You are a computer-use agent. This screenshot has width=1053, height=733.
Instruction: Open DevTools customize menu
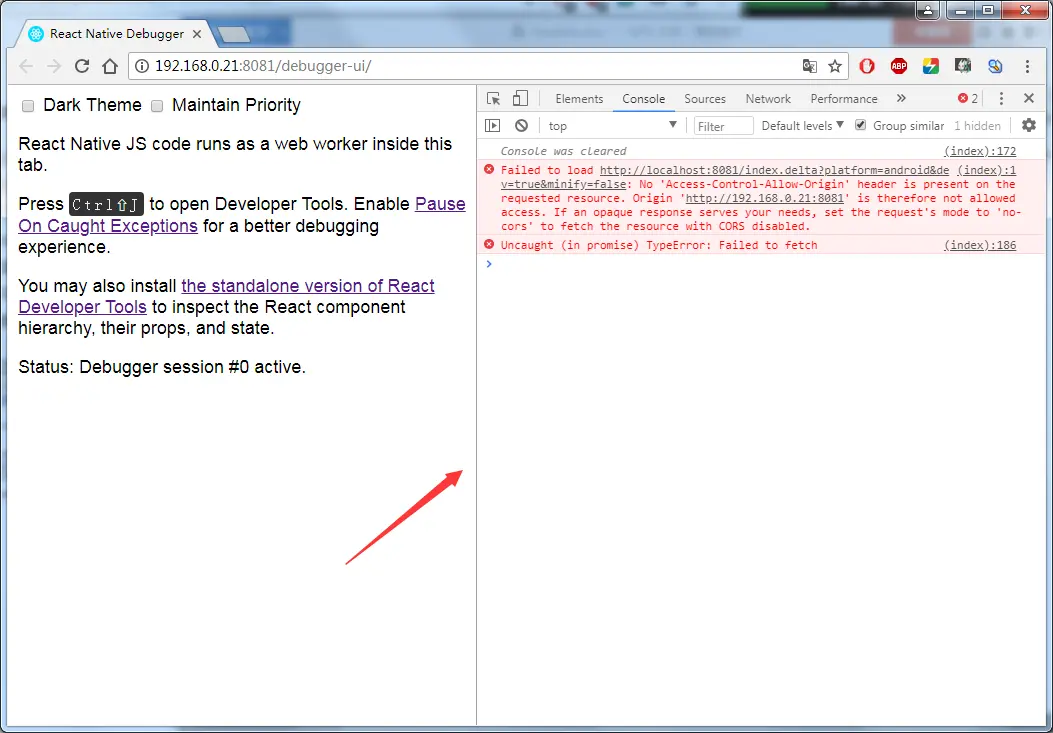[1001, 99]
